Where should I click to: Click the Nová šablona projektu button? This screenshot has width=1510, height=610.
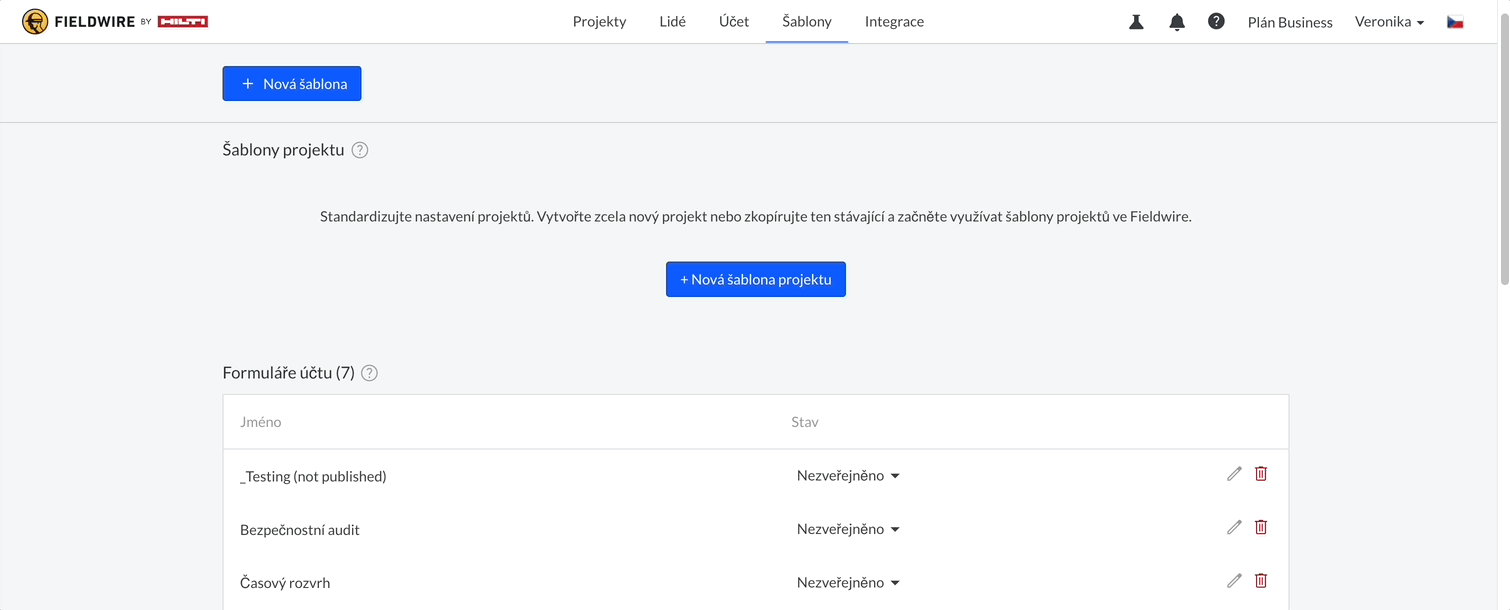756,280
